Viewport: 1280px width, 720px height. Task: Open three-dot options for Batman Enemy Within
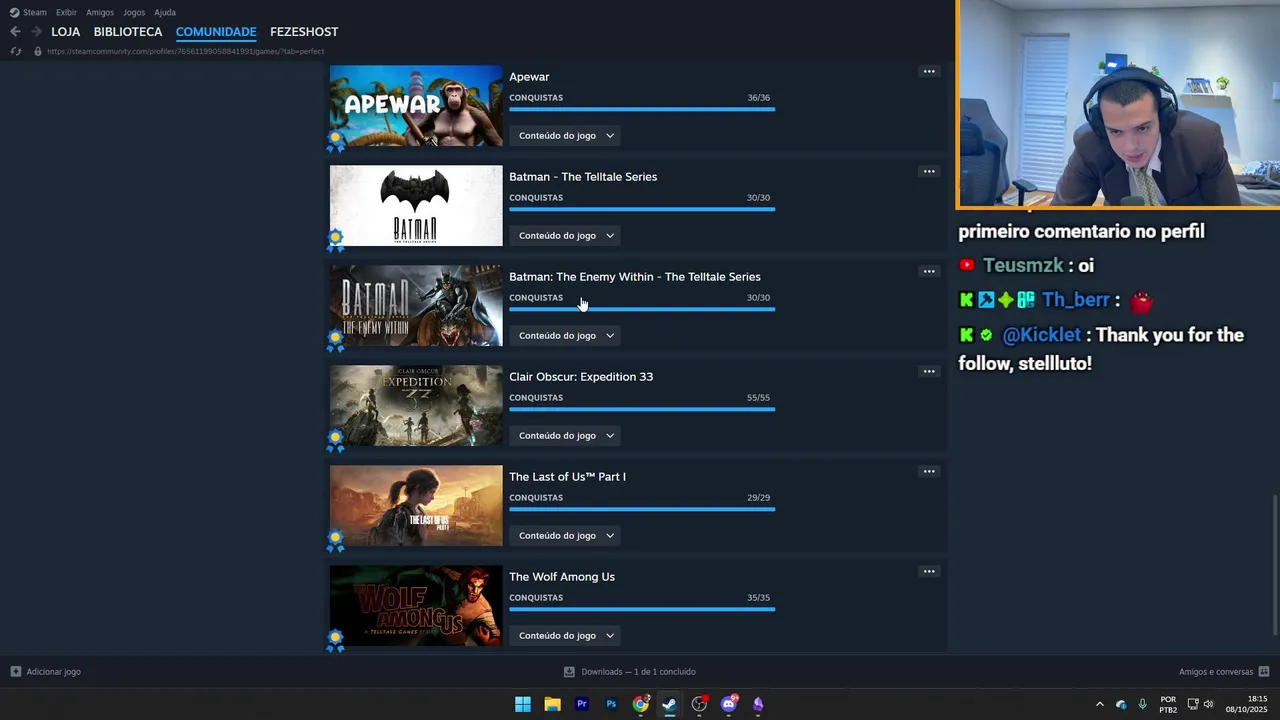tap(929, 271)
